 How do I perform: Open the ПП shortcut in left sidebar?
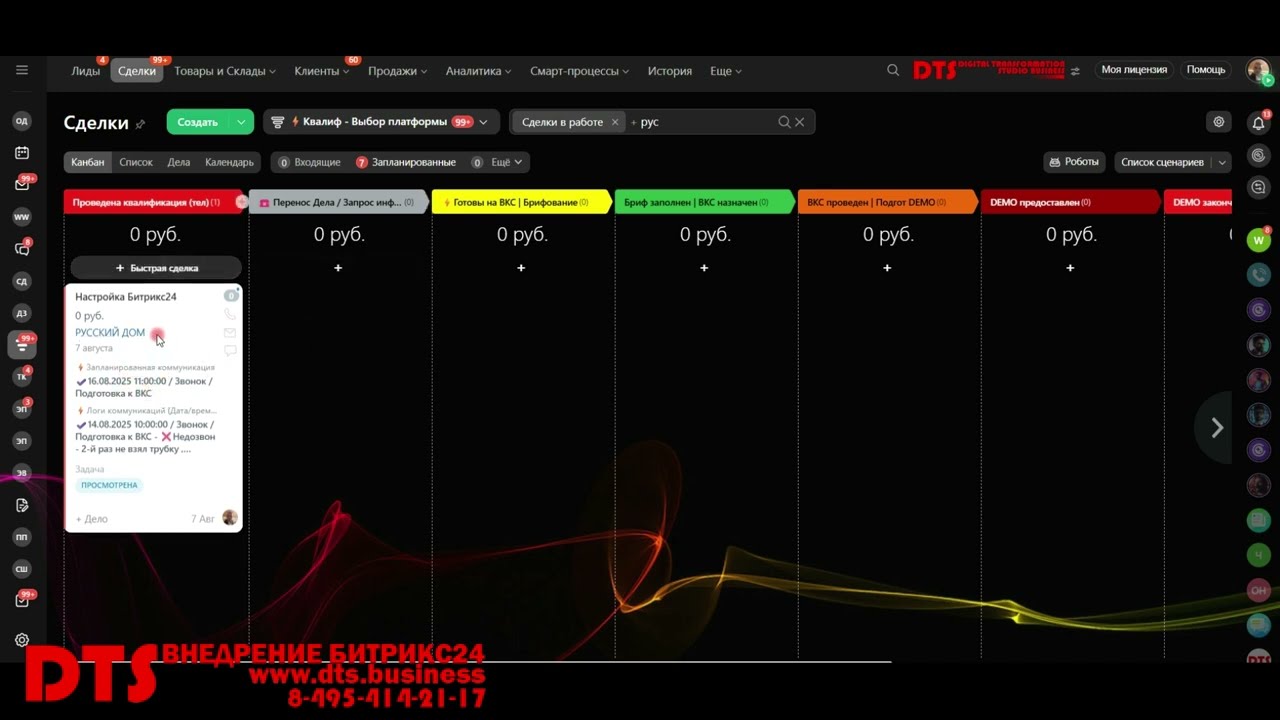(22, 537)
